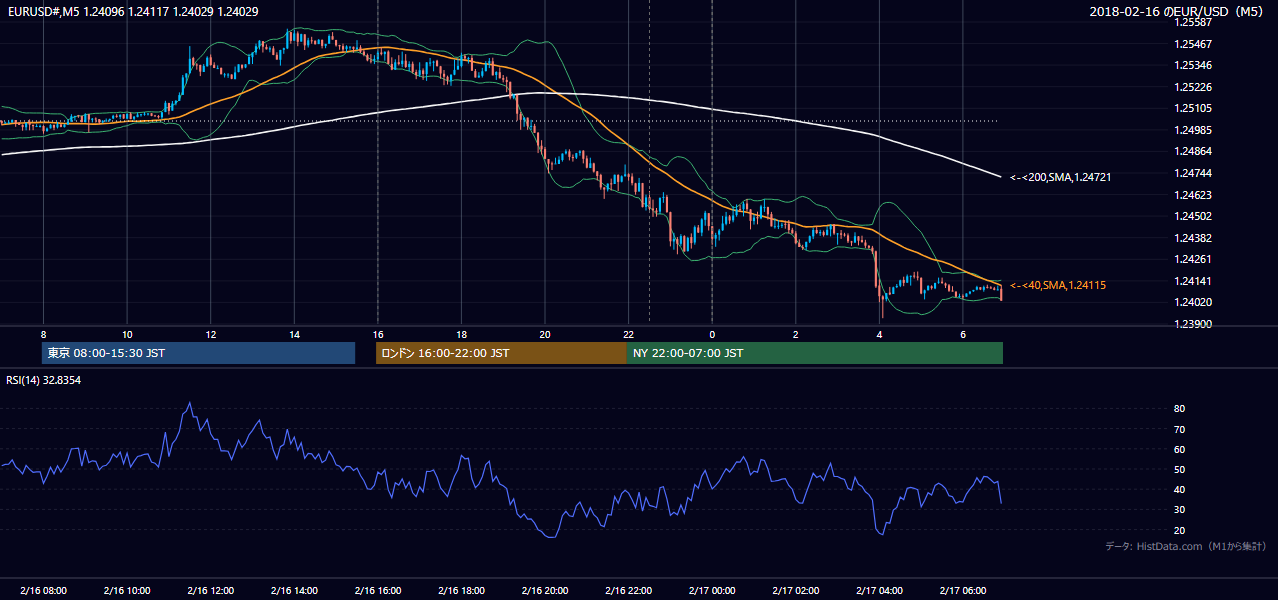Click the HistData.com data source credit

pyautogui.click(x=1186, y=546)
